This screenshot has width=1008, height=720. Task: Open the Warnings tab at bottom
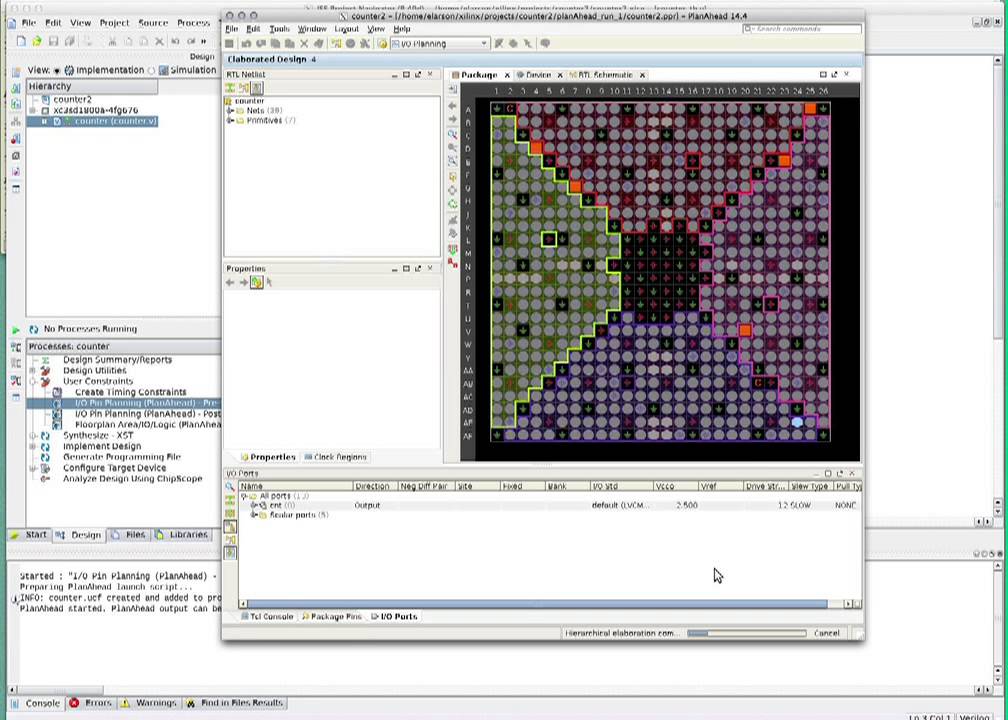149,703
